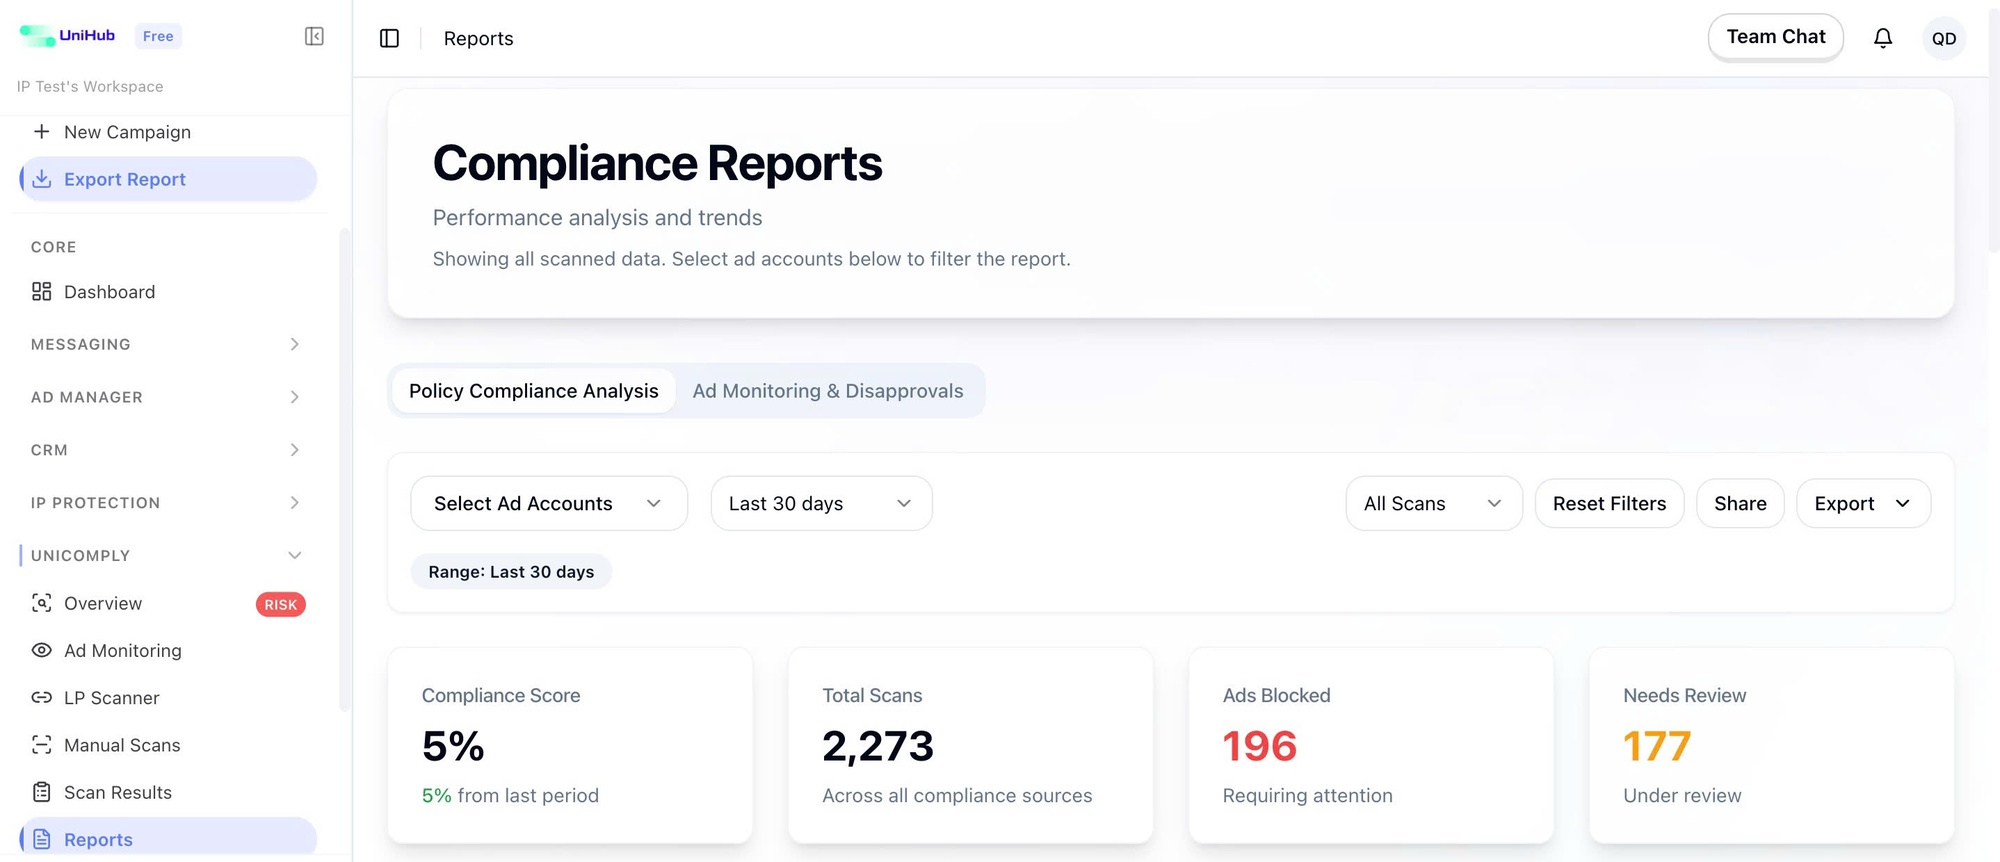Open Team Chat

pos(1775,37)
